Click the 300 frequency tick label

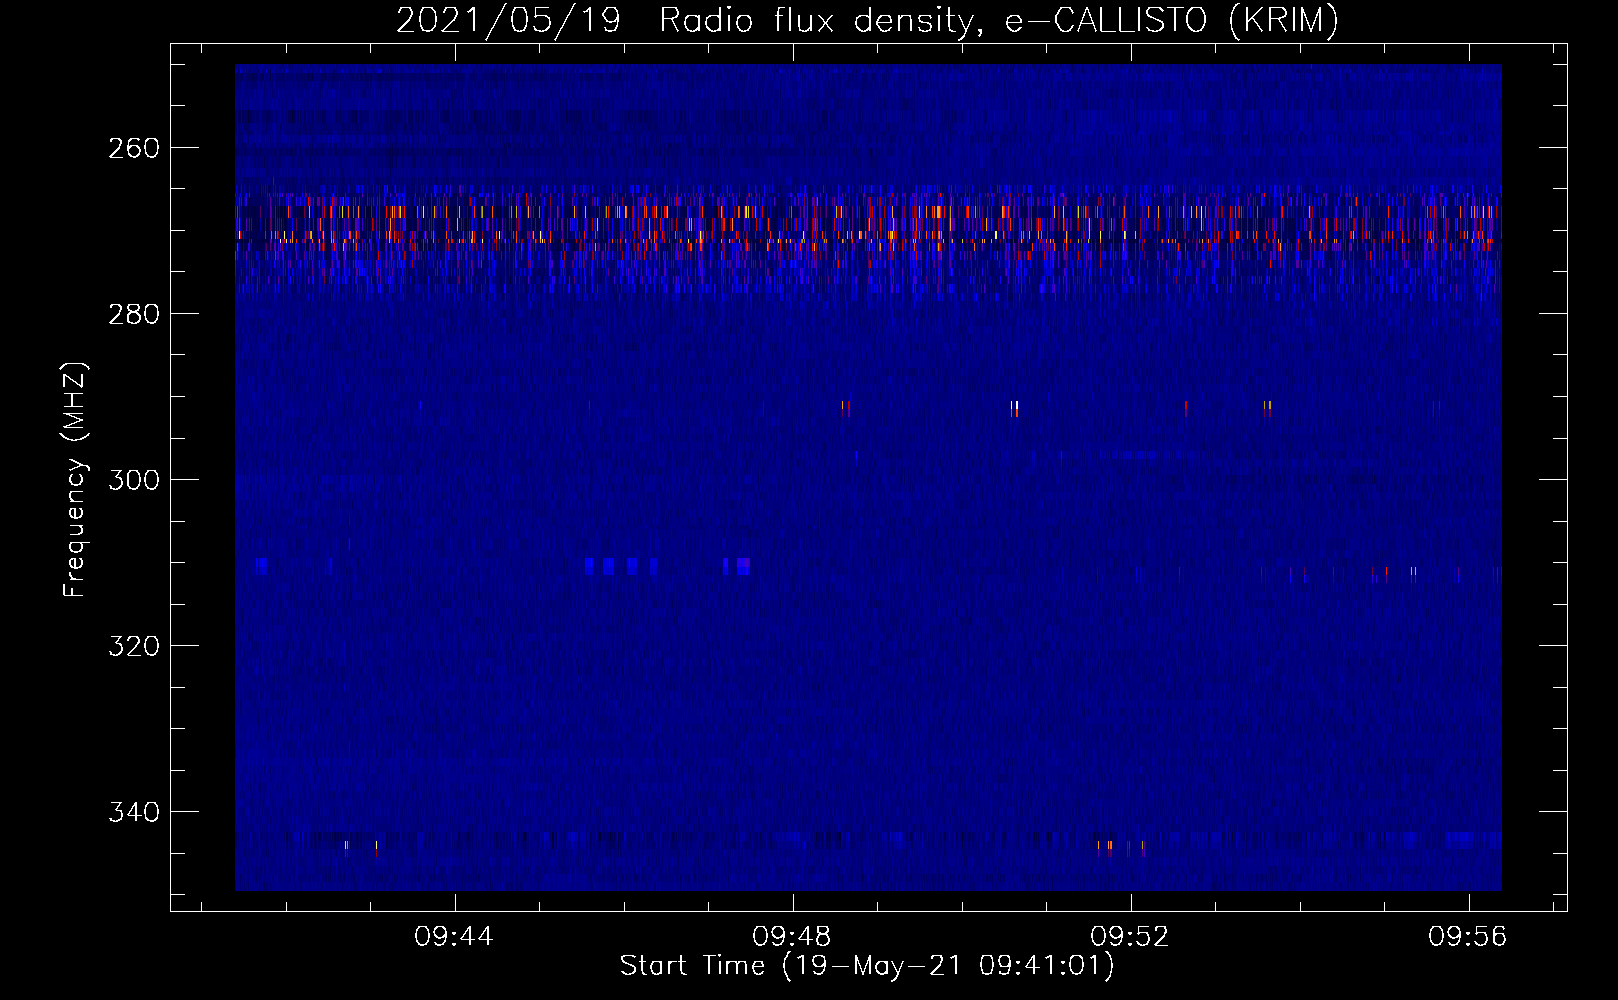pyautogui.click(x=133, y=480)
